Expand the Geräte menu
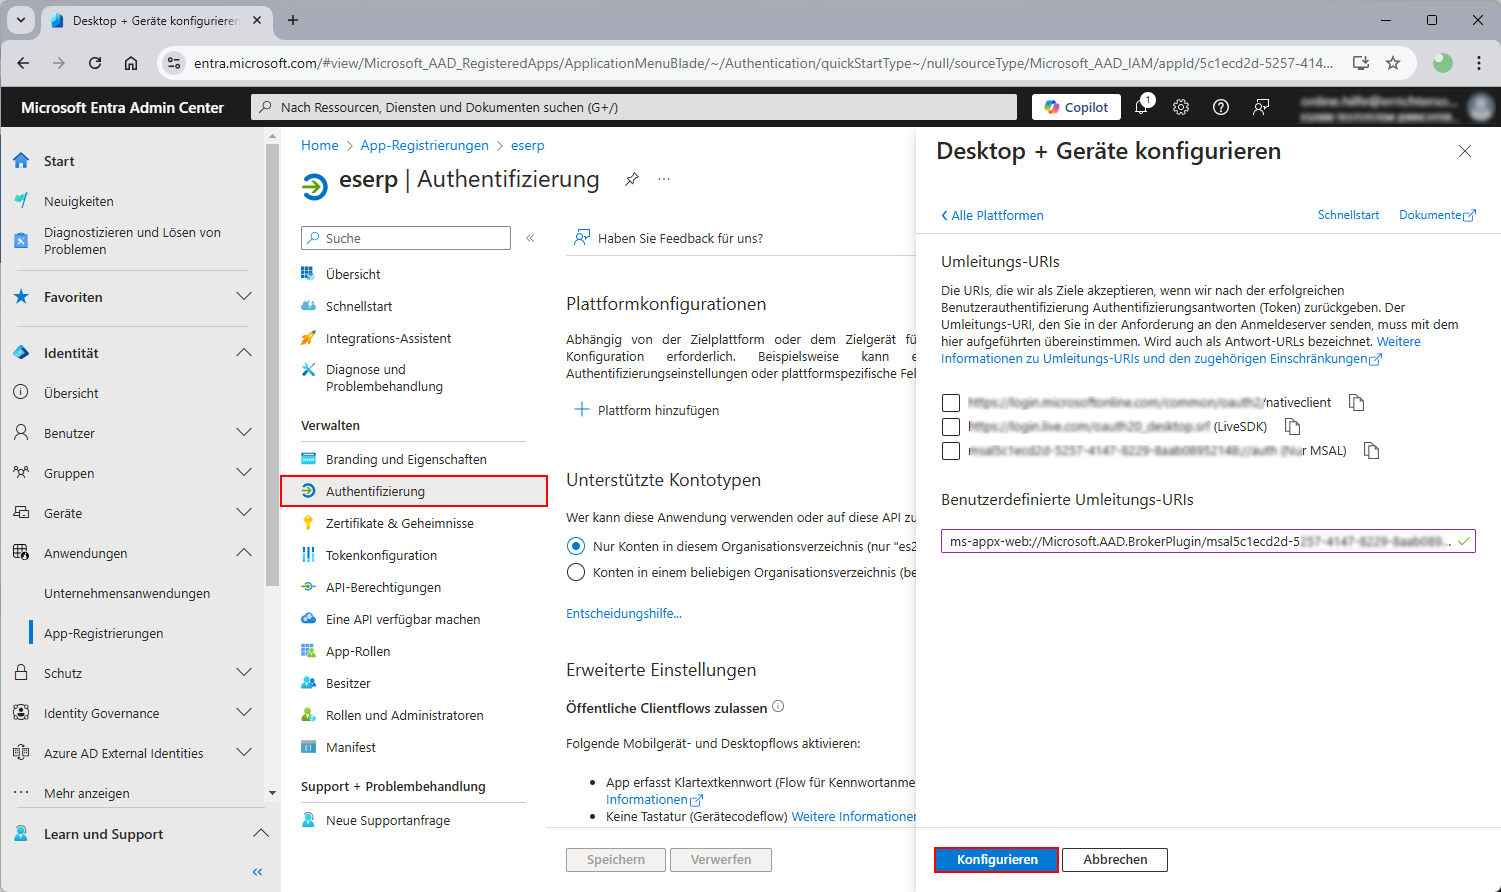 [x=244, y=513]
